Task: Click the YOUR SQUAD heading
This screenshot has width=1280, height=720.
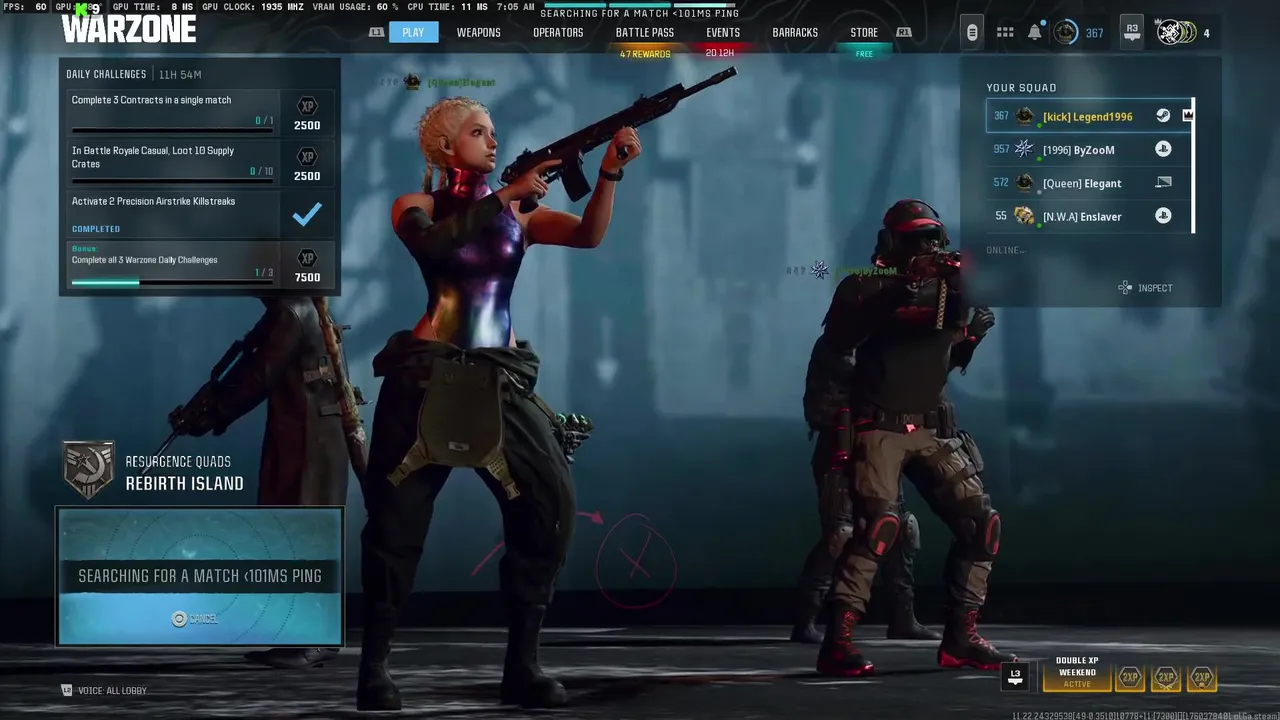Action: pos(1021,88)
